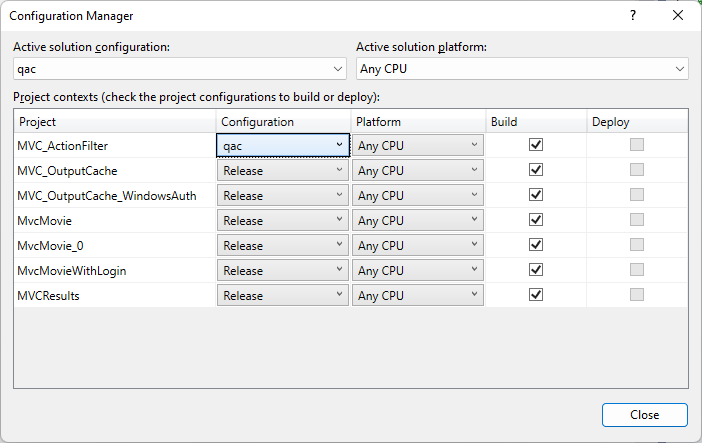Toggle Build checkbox for MVCResults
The width and height of the screenshot is (702, 443).
536,295
